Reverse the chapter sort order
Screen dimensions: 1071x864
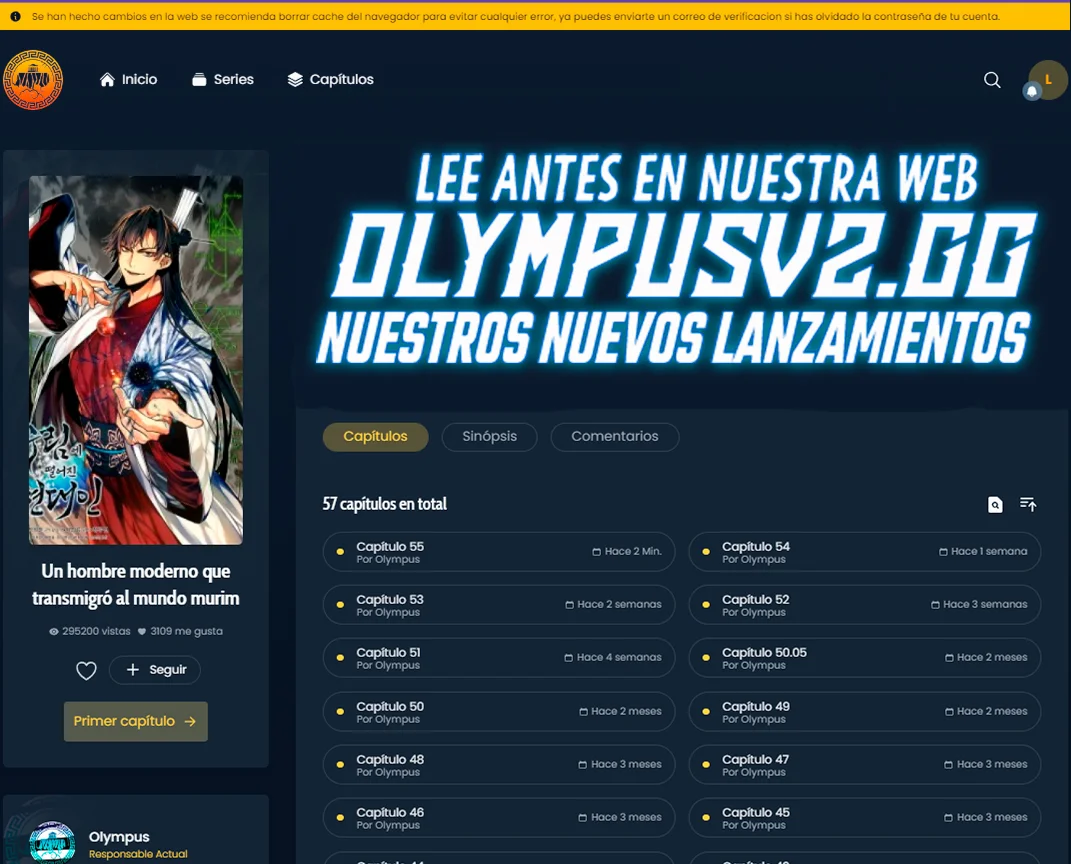[1028, 505]
